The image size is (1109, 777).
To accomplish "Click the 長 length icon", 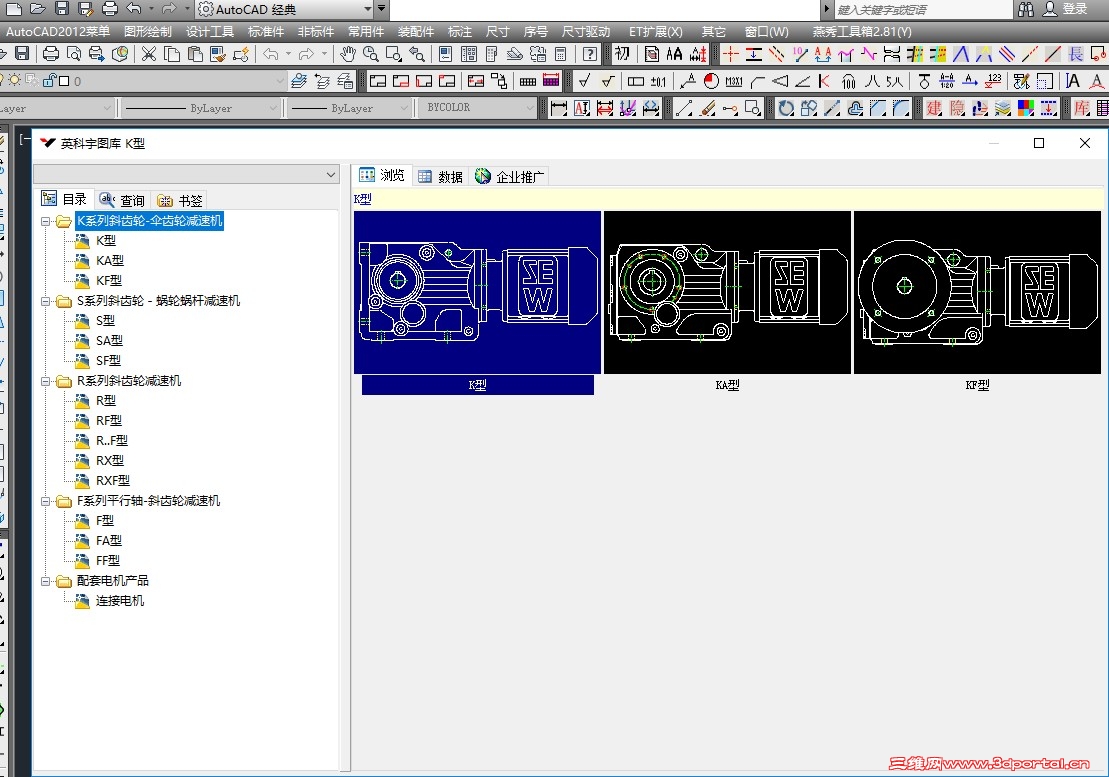I will [1076, 54].
